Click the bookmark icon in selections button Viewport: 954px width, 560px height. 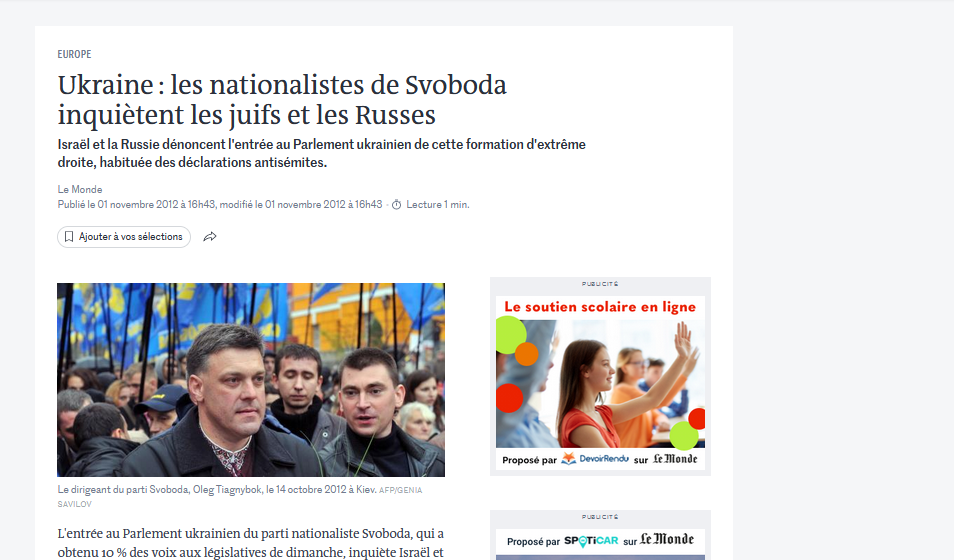coord(69,237)
